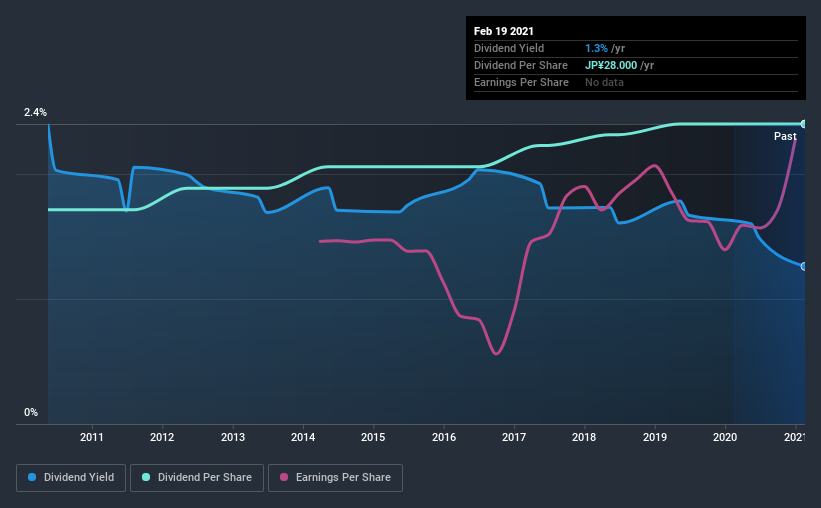Toggle the Dividend Yield legend button

coord(71,478)
